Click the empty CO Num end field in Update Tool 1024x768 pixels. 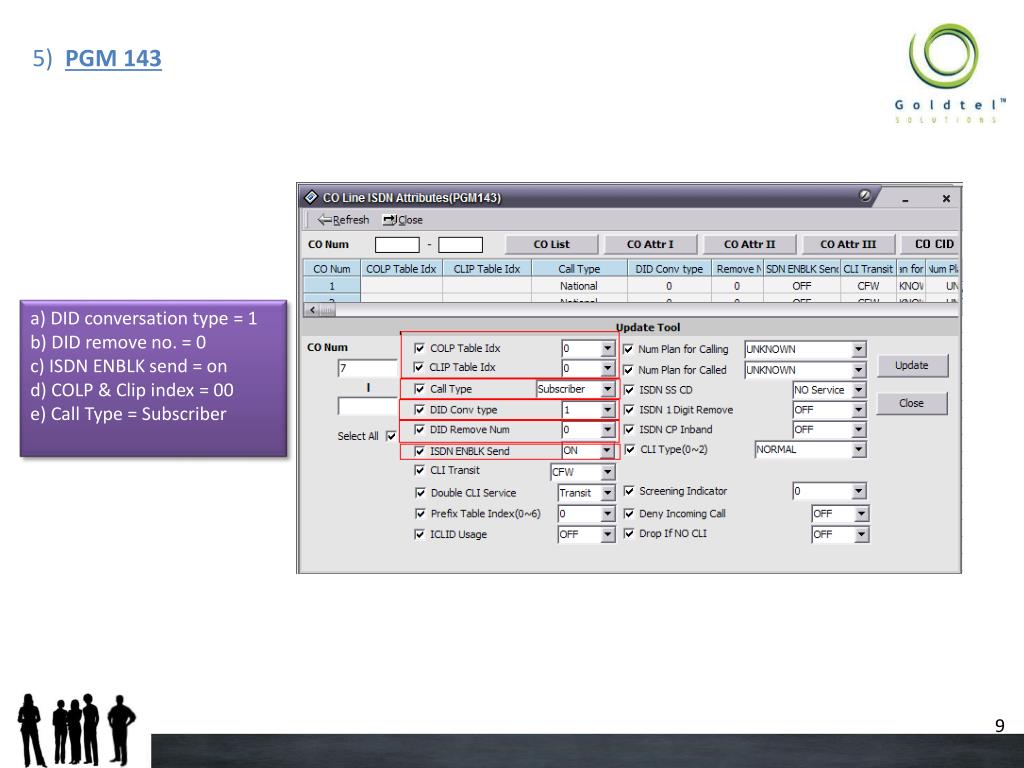[x=367, y=406]
